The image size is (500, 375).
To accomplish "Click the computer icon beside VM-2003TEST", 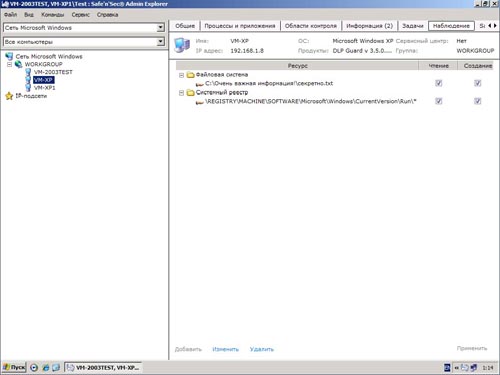I will [x=28, y=72].
